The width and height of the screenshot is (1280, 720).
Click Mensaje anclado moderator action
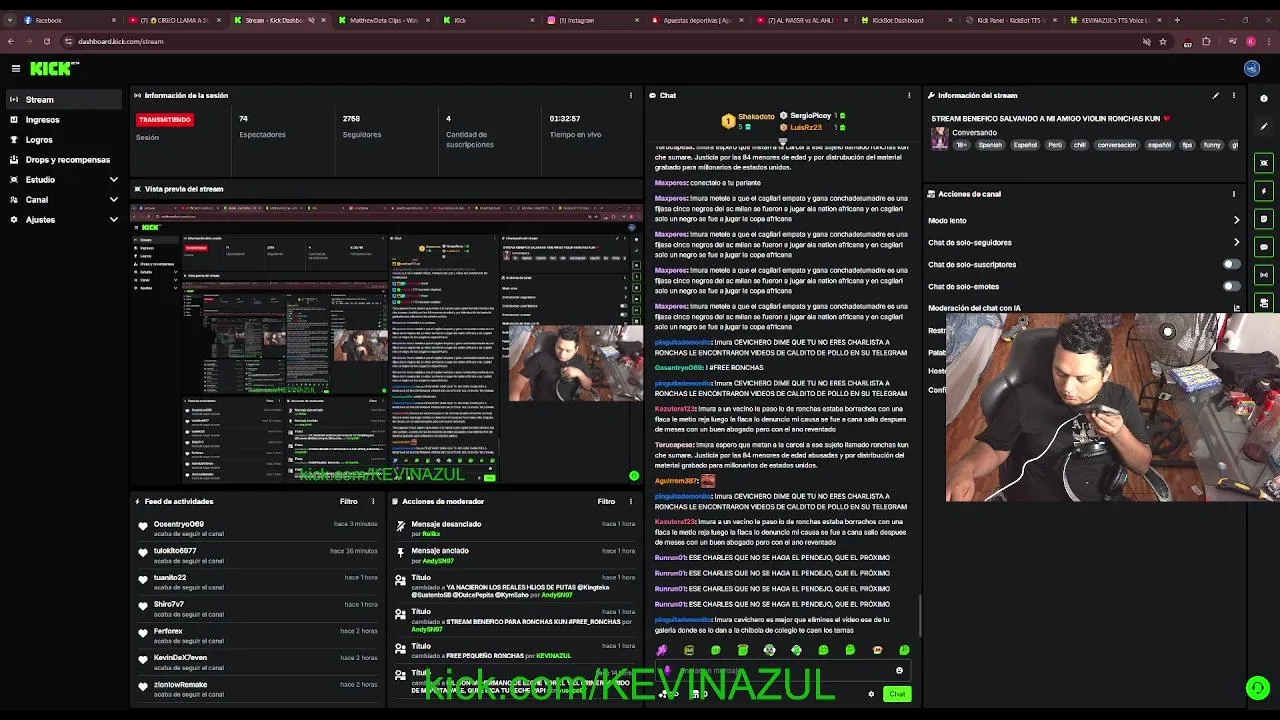click(x=440, y=551)
